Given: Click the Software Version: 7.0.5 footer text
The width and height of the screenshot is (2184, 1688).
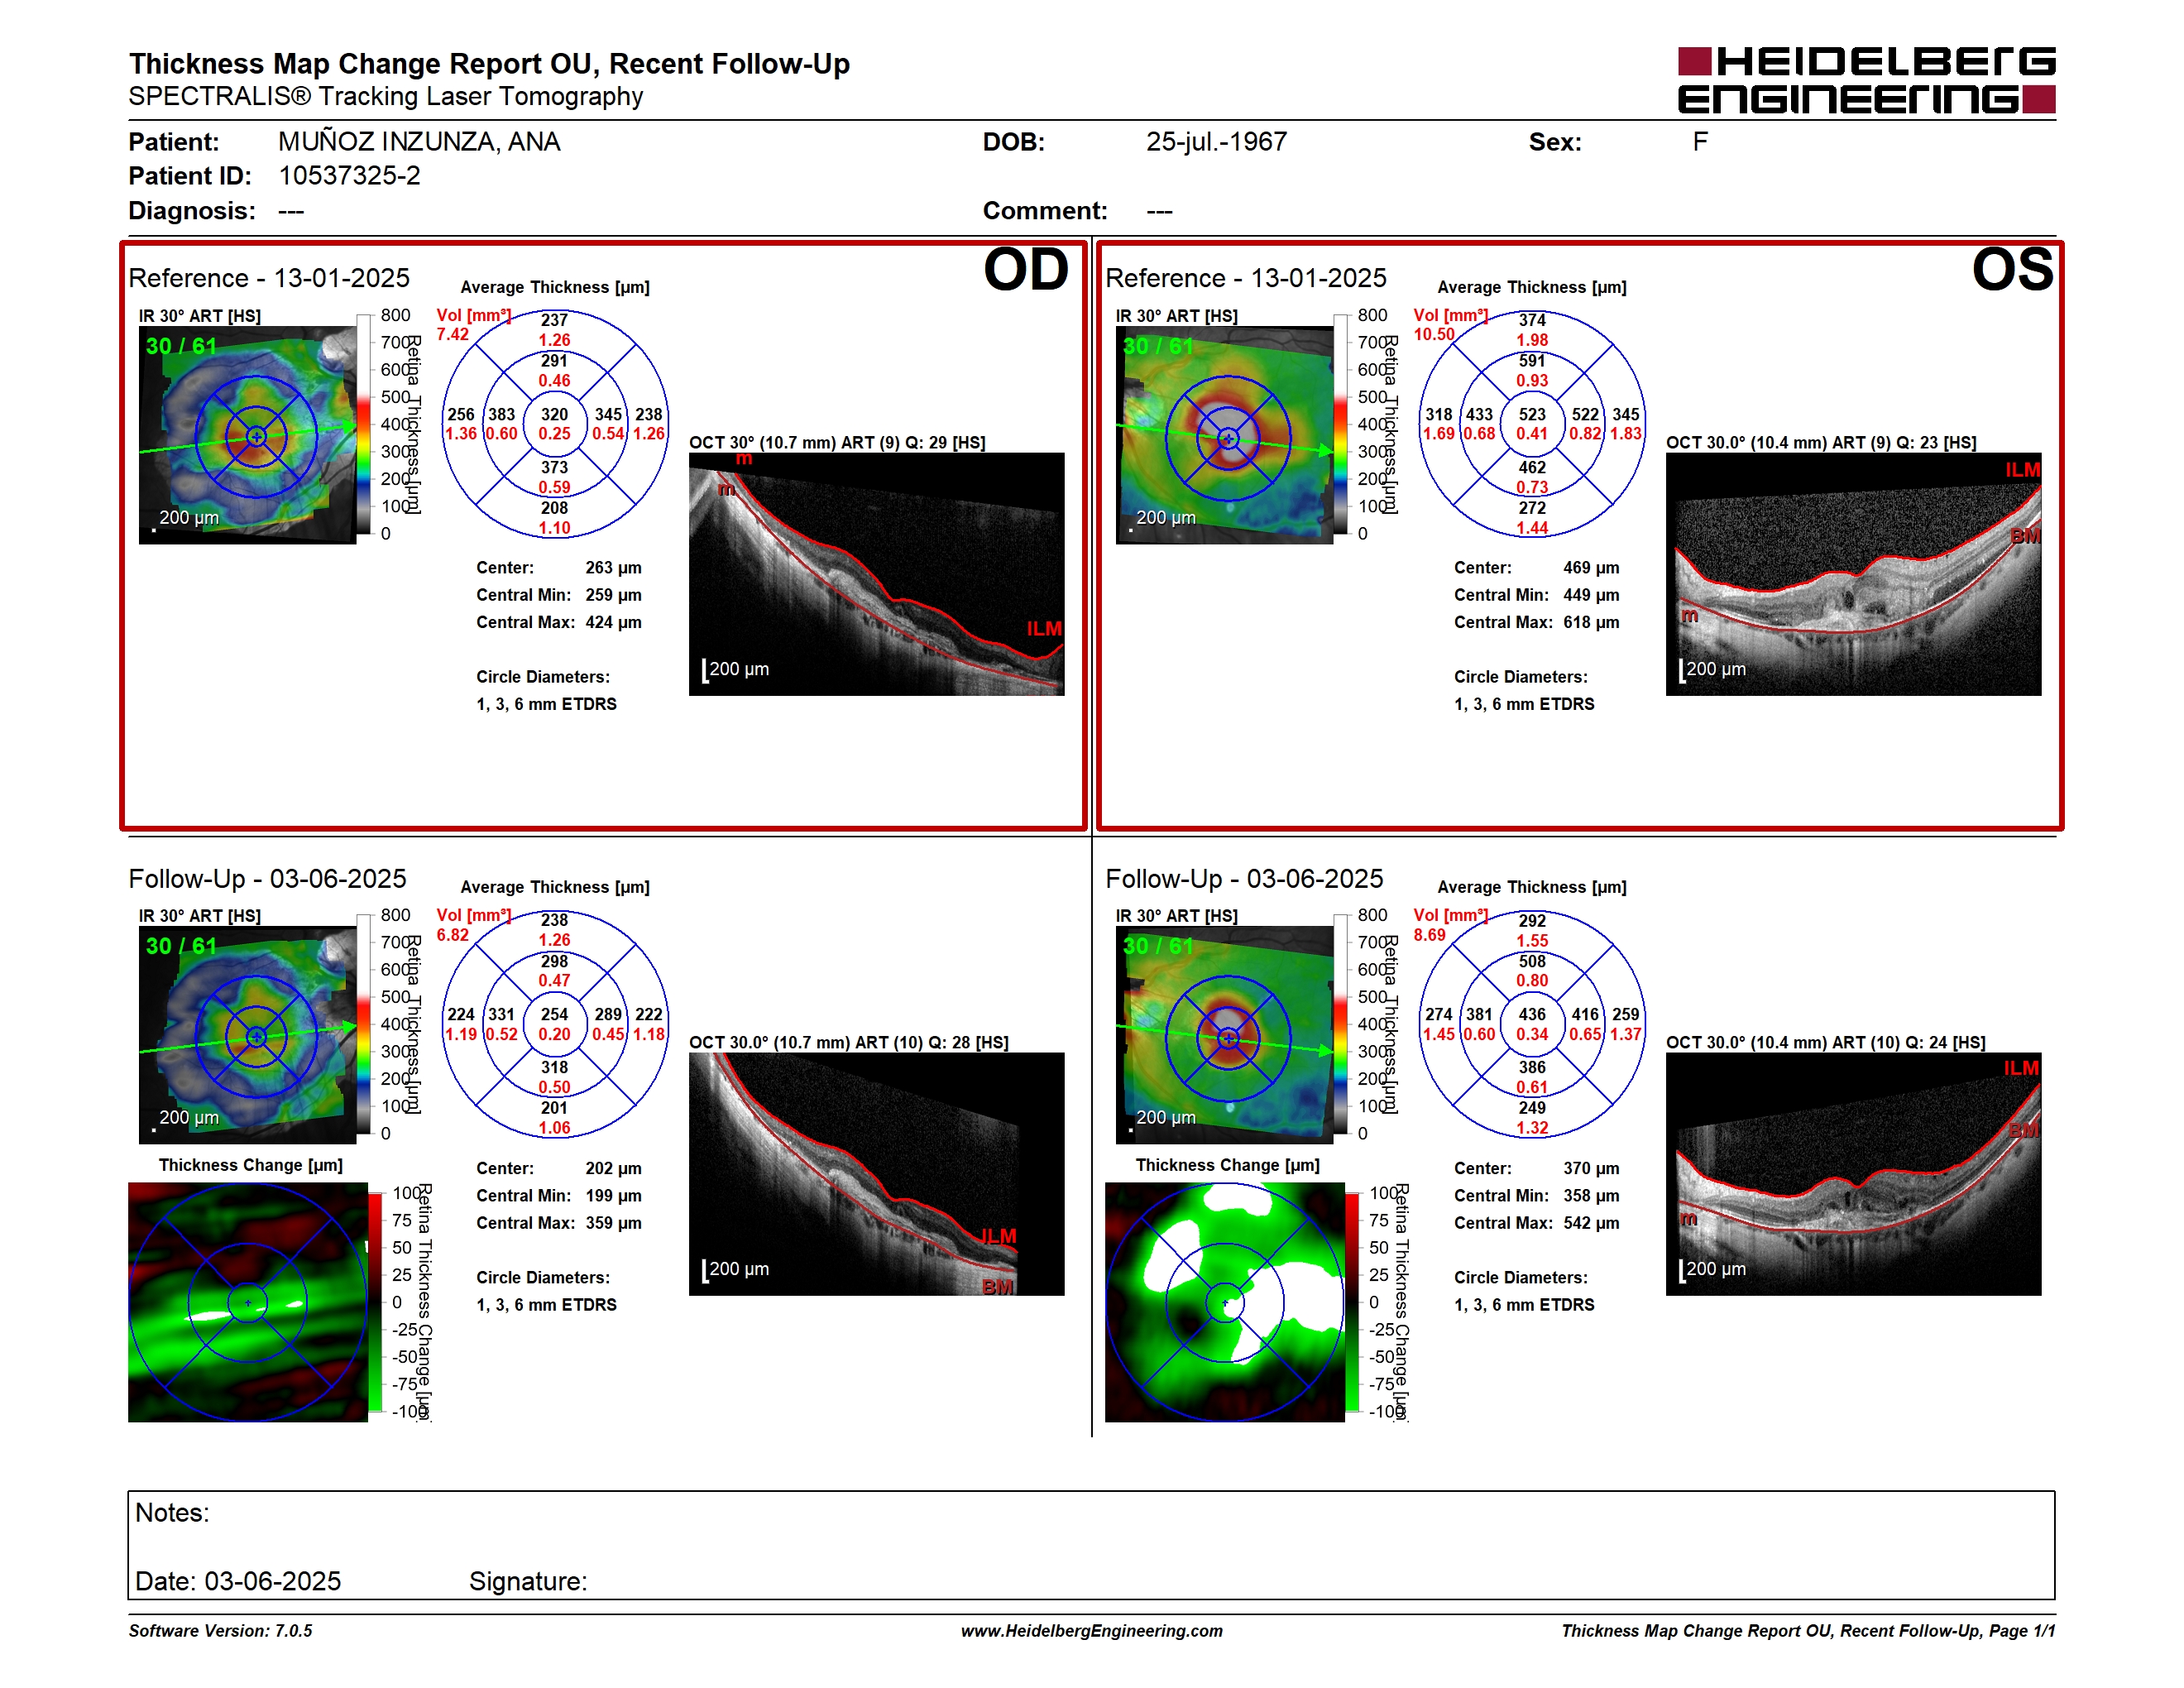Looking at the screenshot, I should click(220, 1631).
